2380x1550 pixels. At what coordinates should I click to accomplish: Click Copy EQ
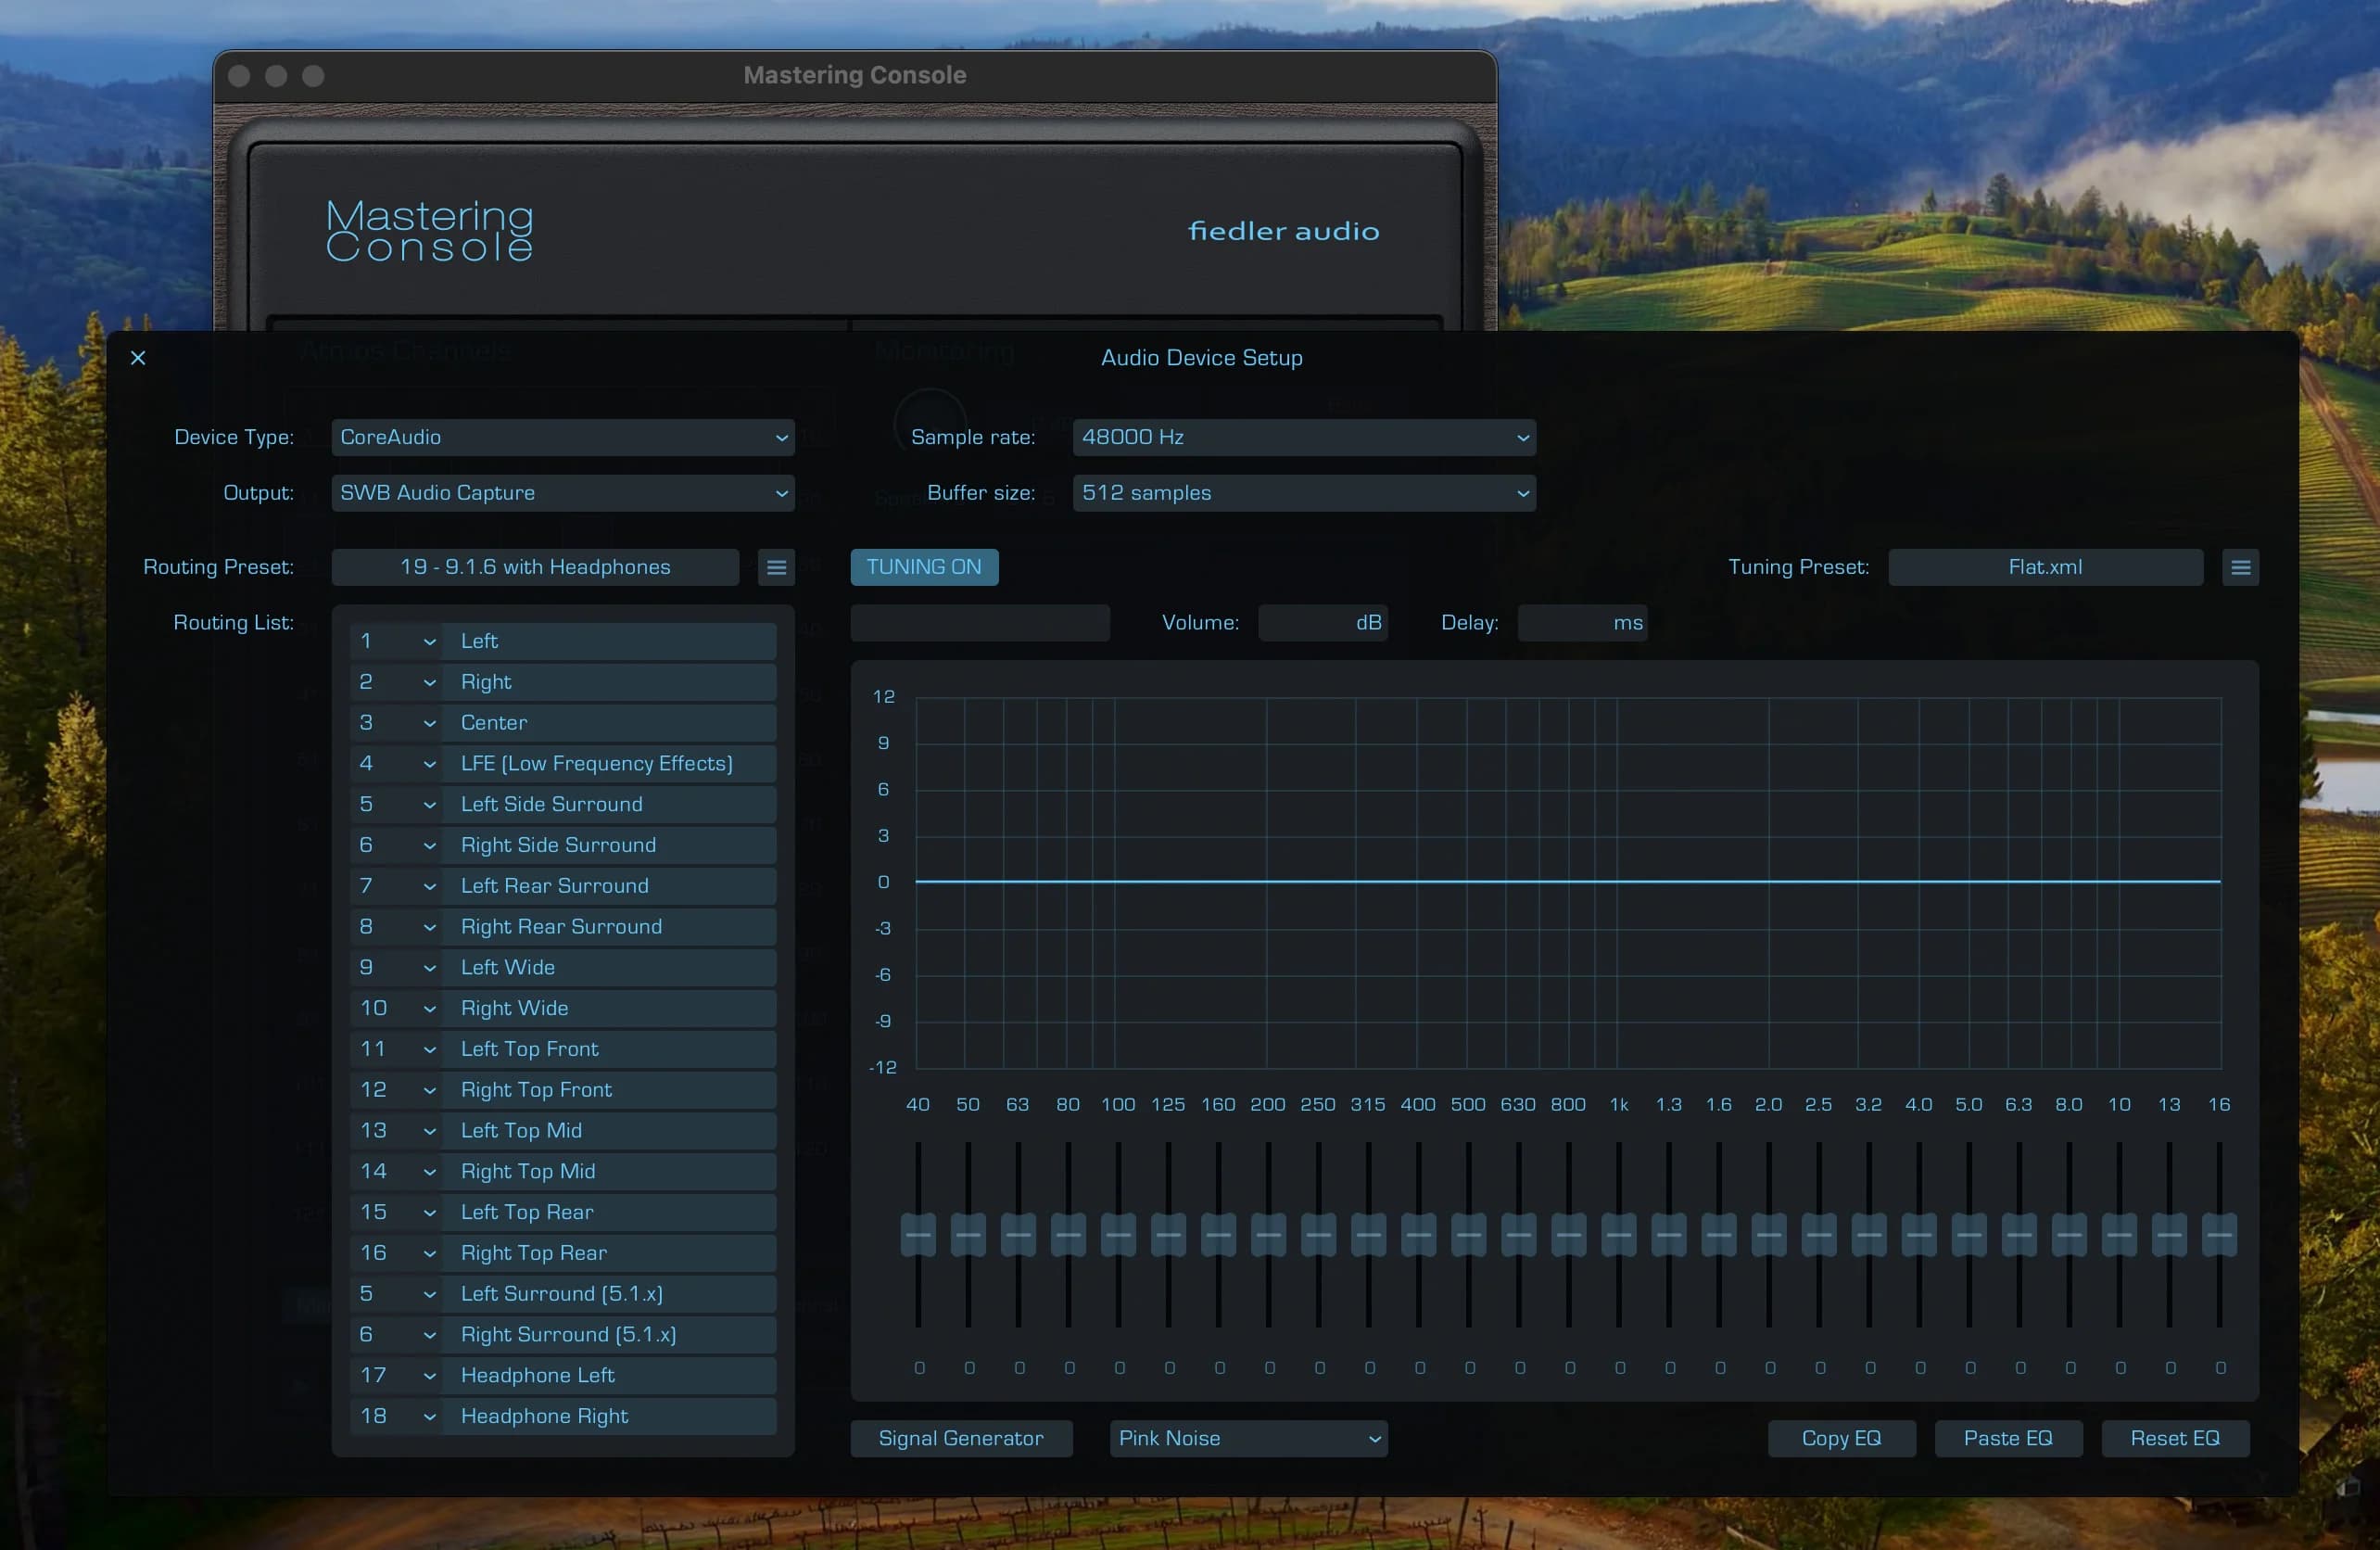point(1841,1438)
